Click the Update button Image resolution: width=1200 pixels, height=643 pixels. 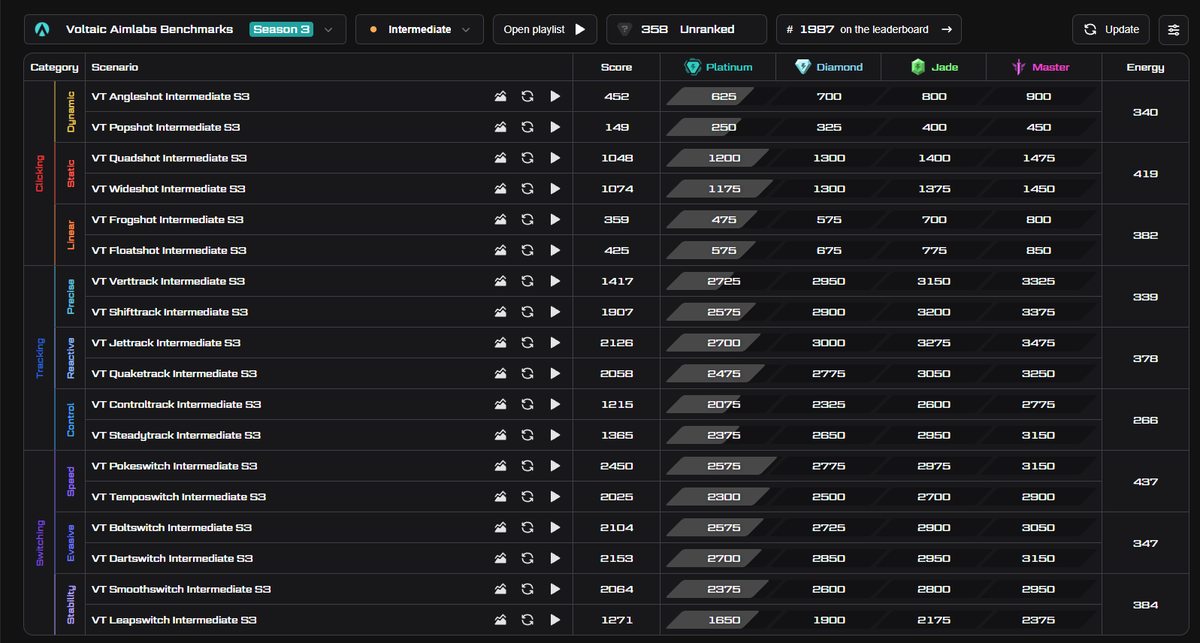pos(1111,29)
